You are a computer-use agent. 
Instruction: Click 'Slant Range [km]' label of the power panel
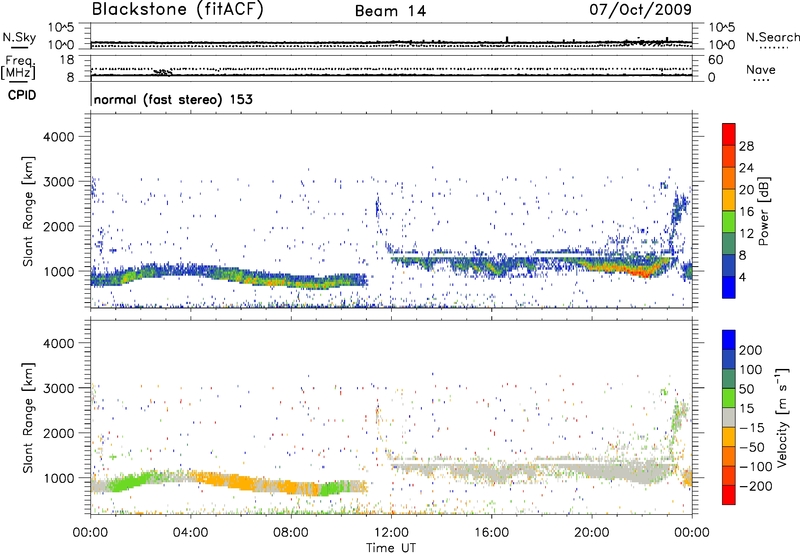click(28, 211)
